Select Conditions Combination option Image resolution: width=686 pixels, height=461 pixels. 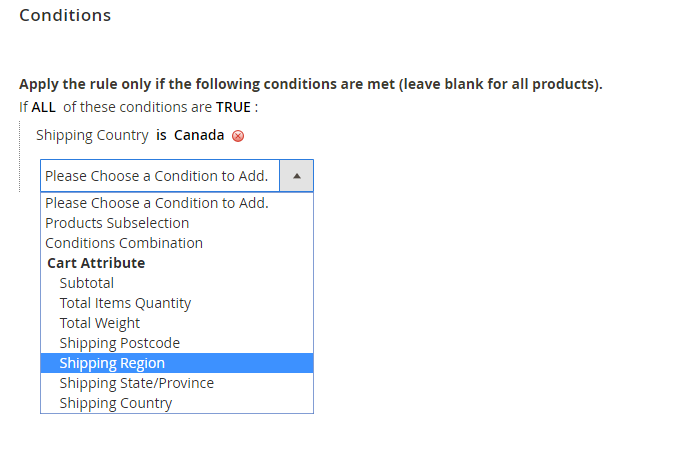[124, 243]
